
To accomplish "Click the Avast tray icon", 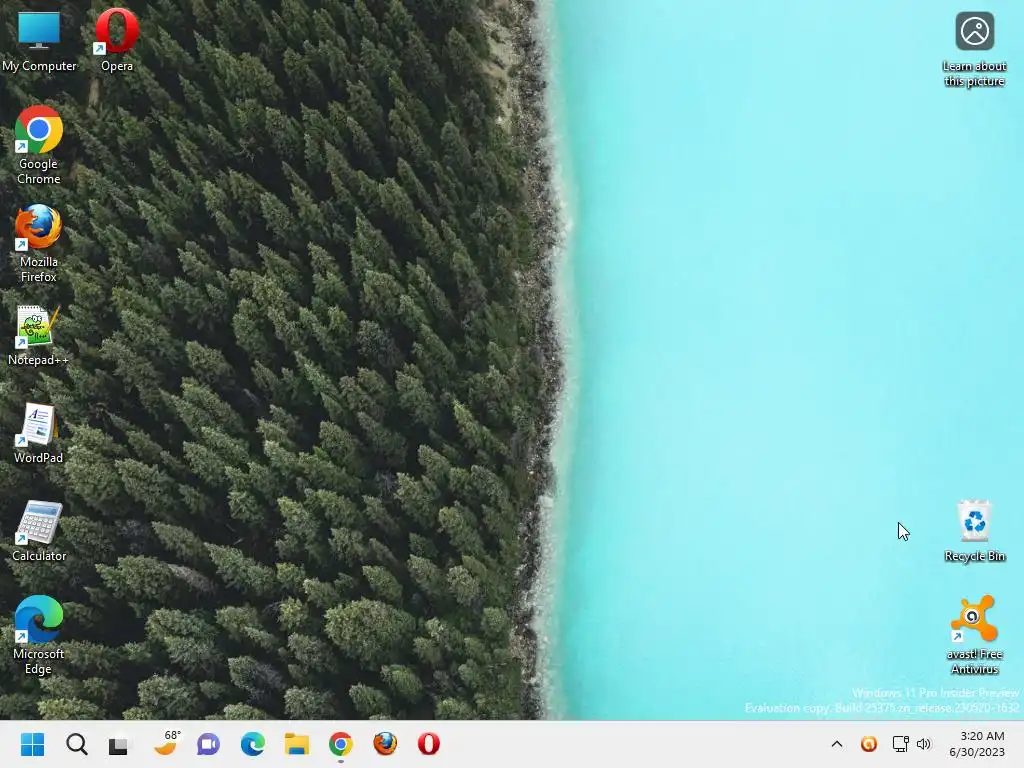I will [869, 744].
